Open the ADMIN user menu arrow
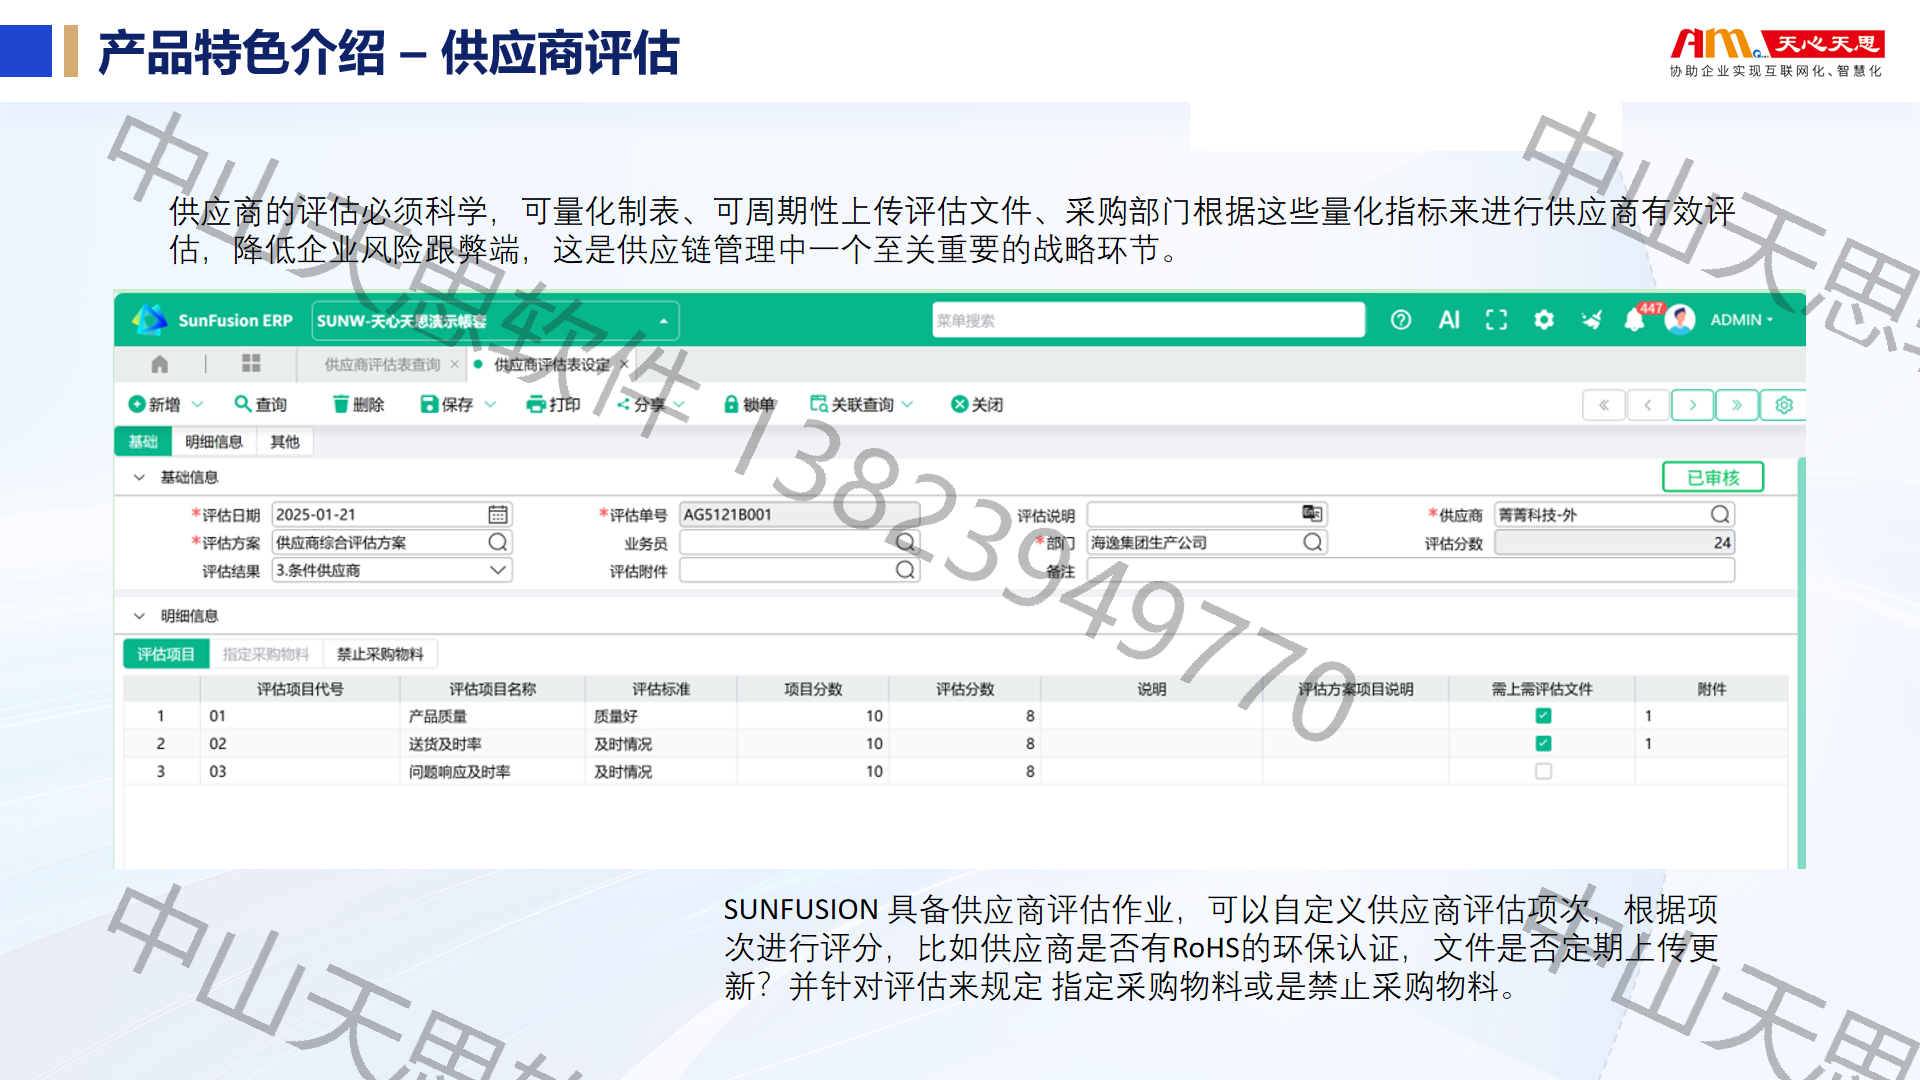The image size is (1920, 1080). (1770, 320)
